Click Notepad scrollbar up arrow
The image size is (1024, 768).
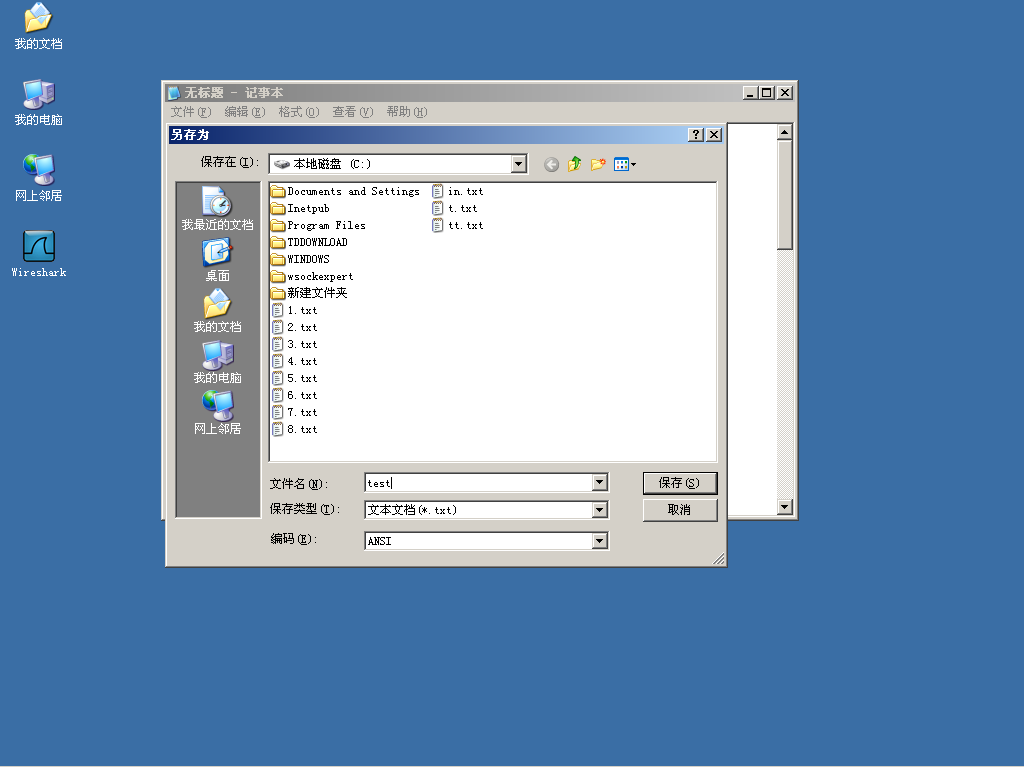coord(785,132)
